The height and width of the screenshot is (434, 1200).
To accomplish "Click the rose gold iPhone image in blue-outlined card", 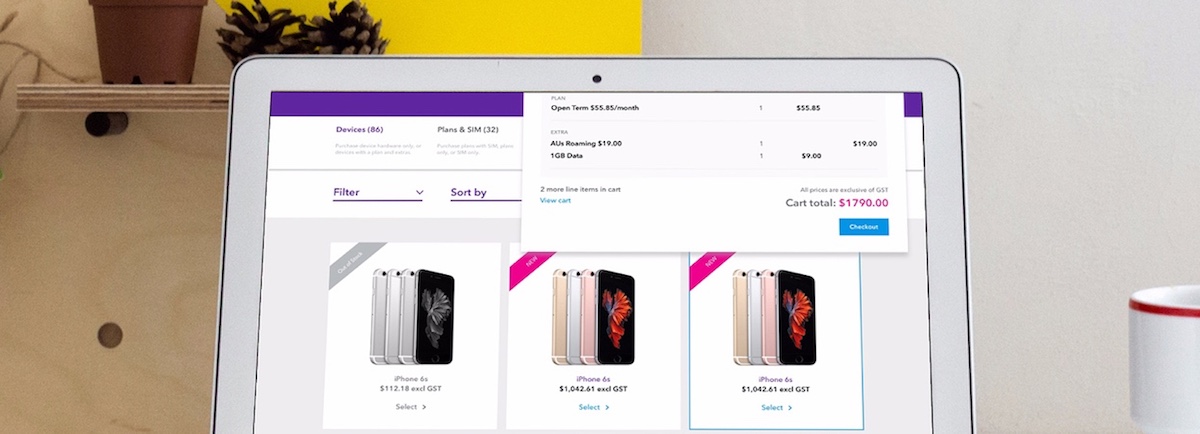I will point(774,316).
